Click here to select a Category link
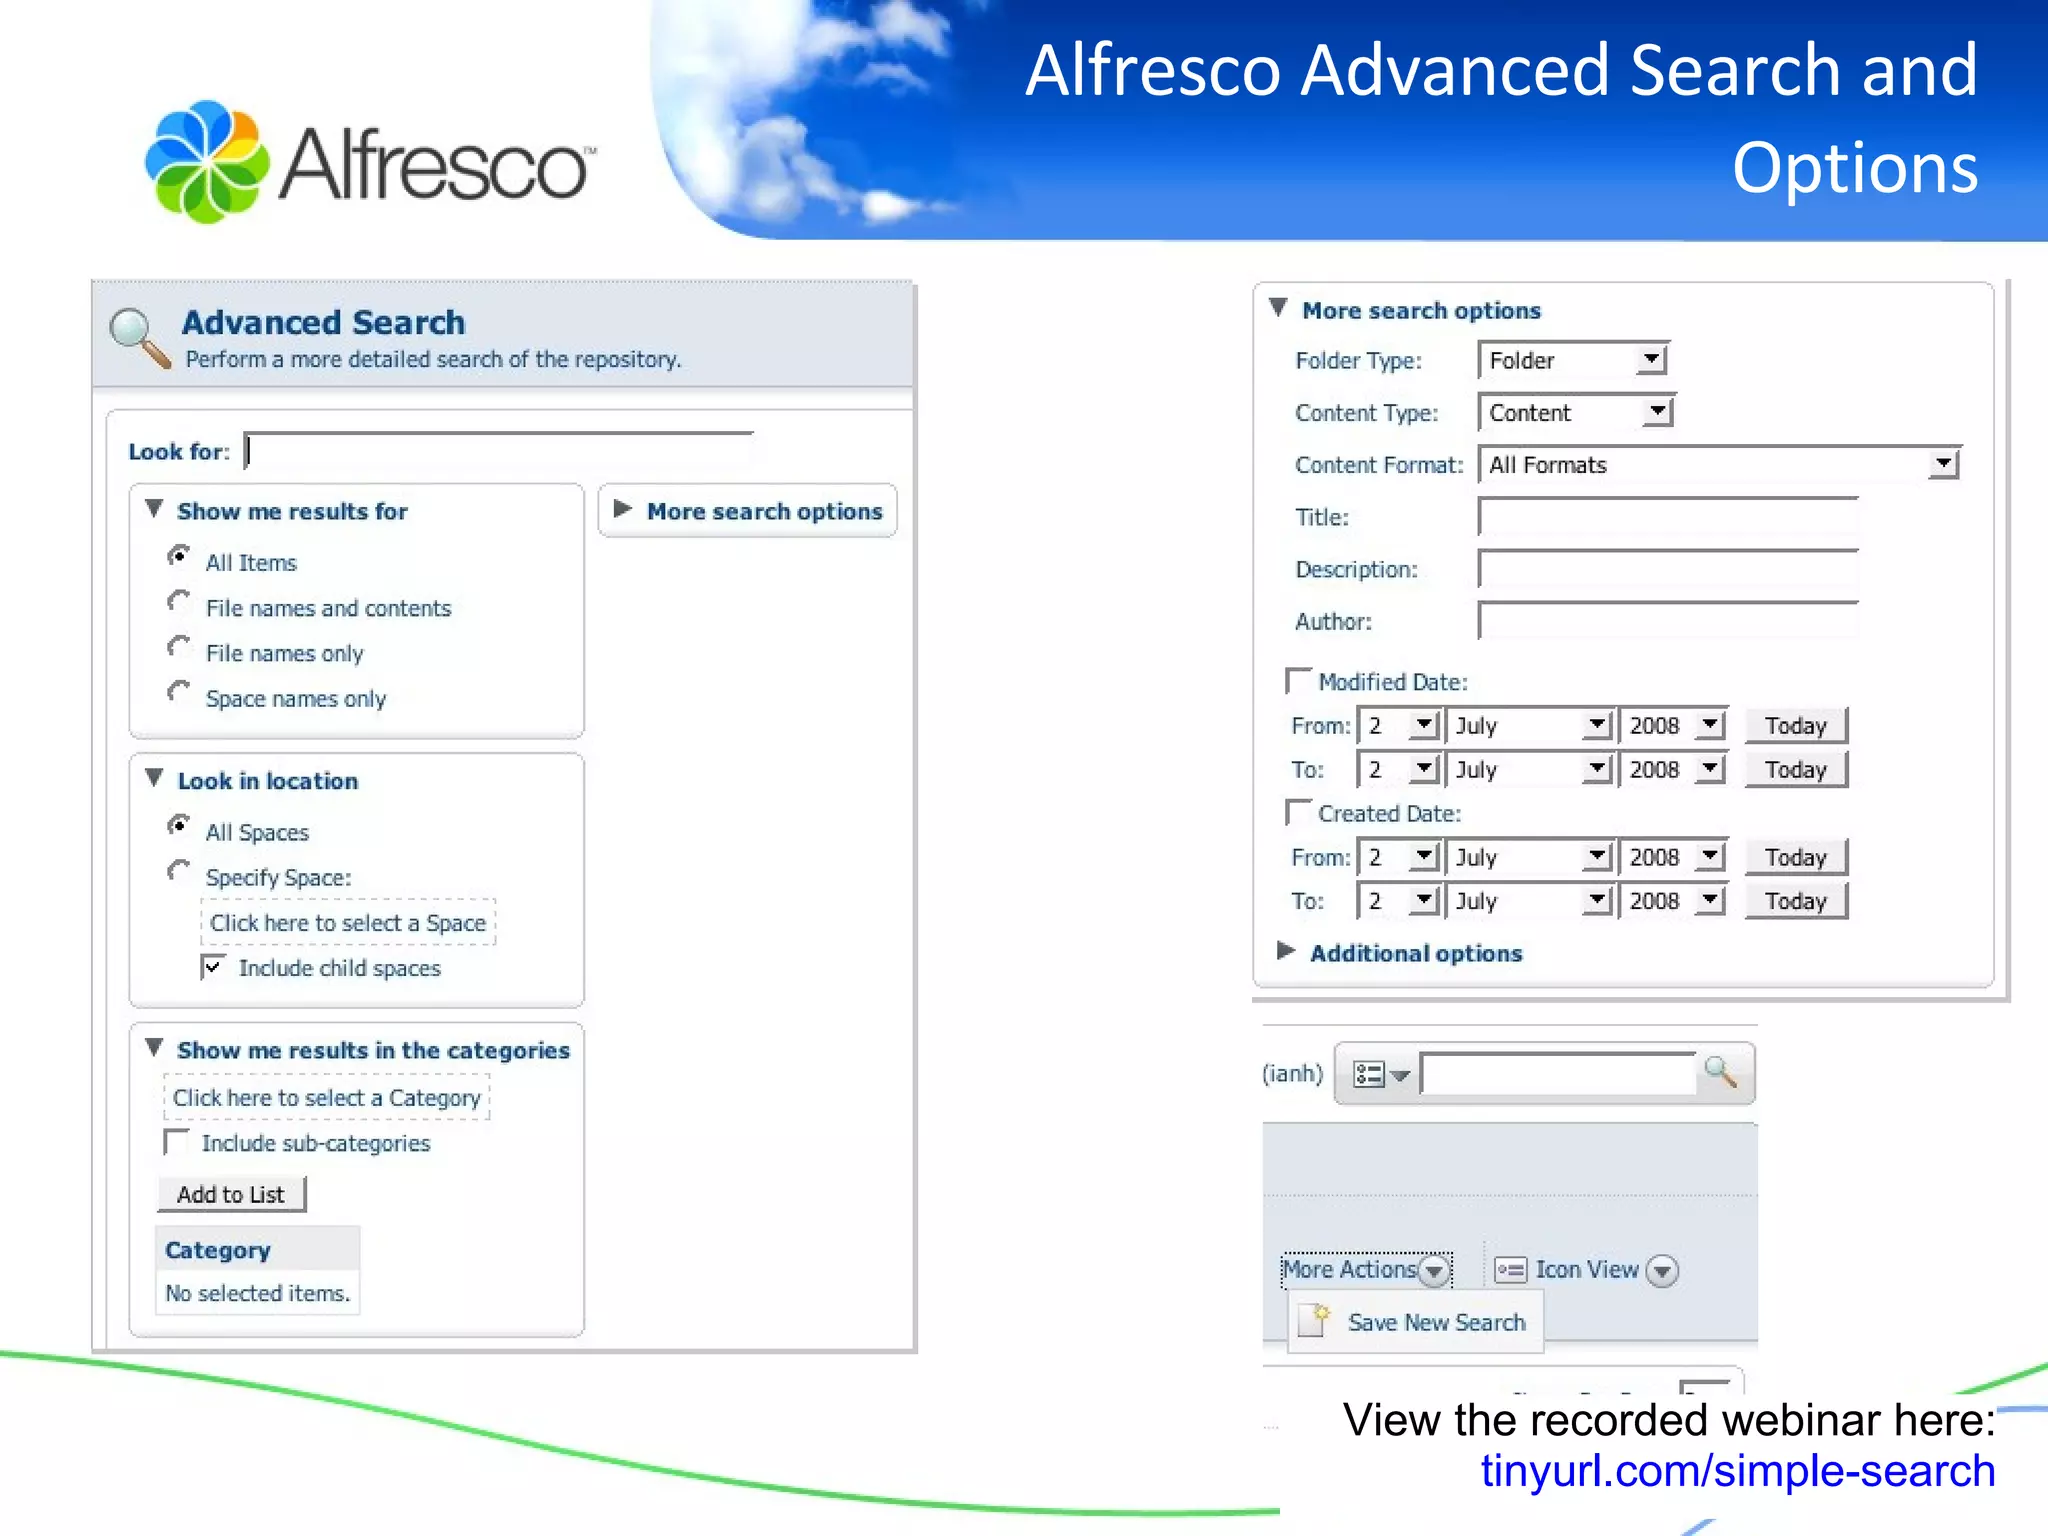This screenshot has height=1536, width=2048. pyautogui.click(x=327, y=1097)
